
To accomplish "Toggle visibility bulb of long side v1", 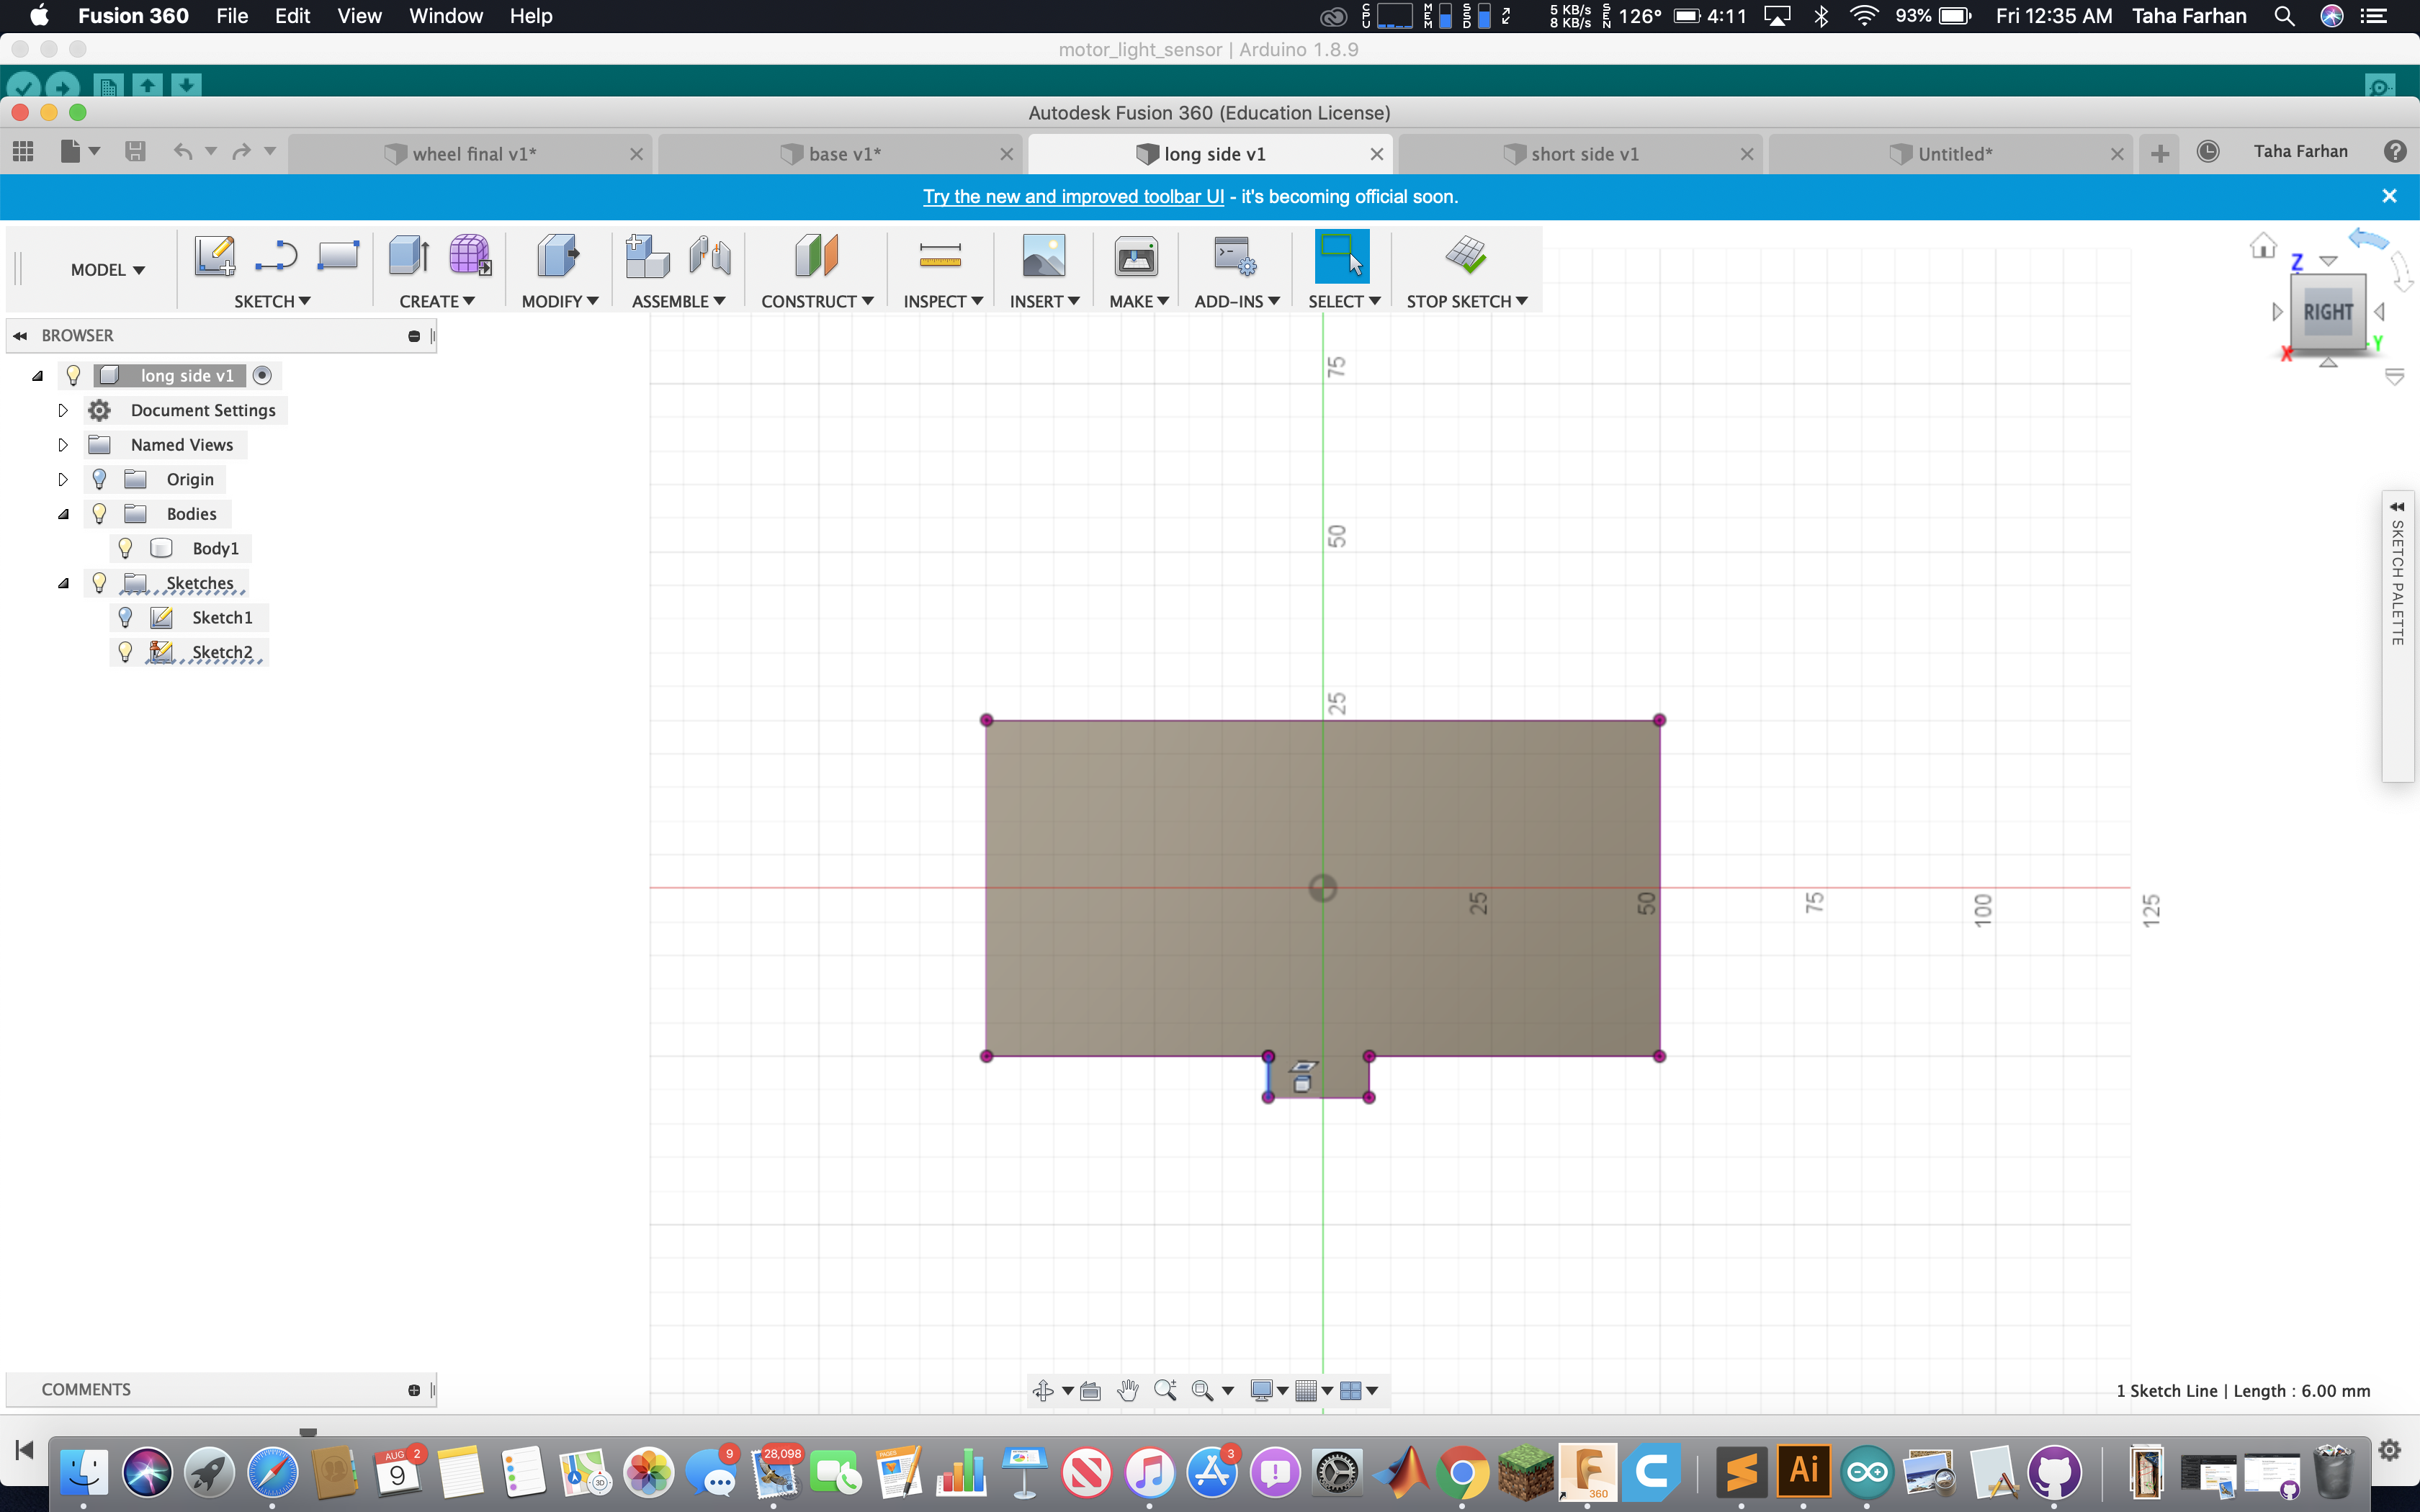I will 73,375.
